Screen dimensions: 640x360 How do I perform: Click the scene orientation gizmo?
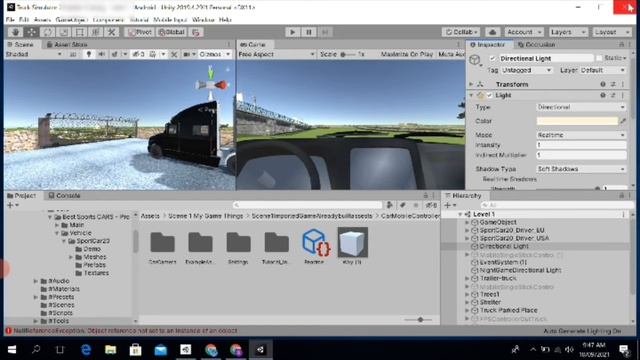pos(211,84)
